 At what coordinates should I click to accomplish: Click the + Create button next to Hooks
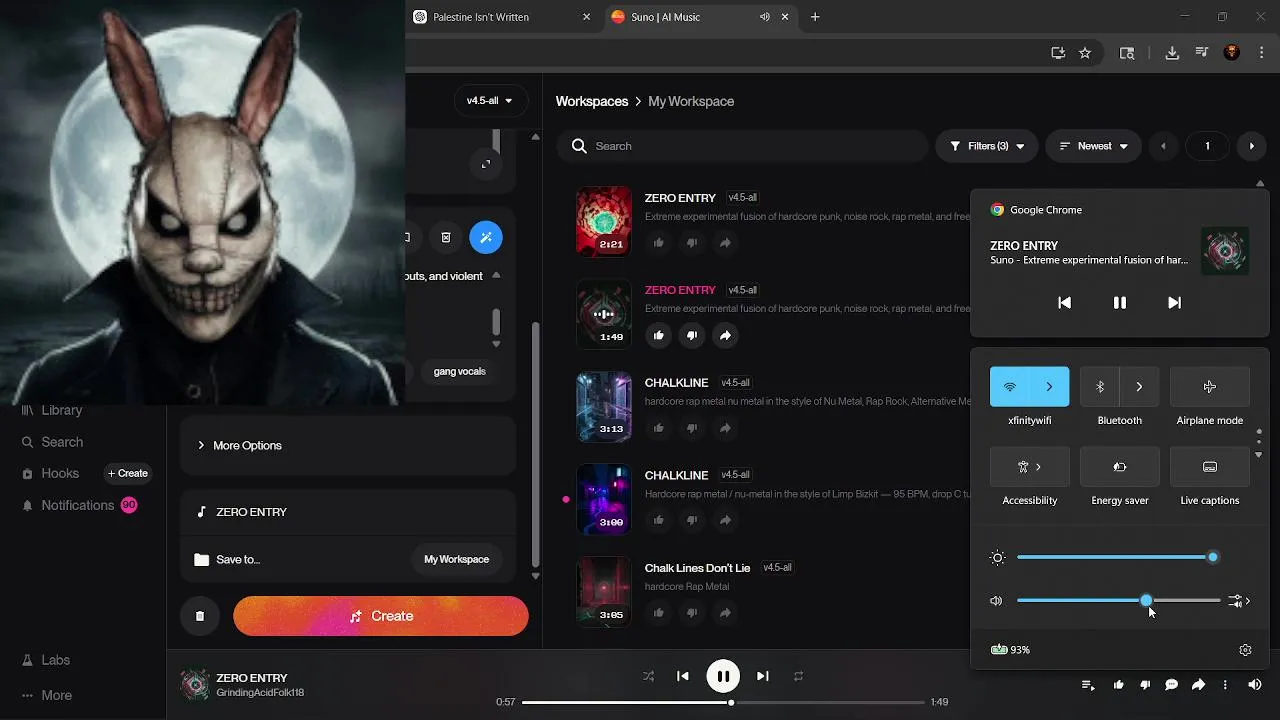click(128, 473)
